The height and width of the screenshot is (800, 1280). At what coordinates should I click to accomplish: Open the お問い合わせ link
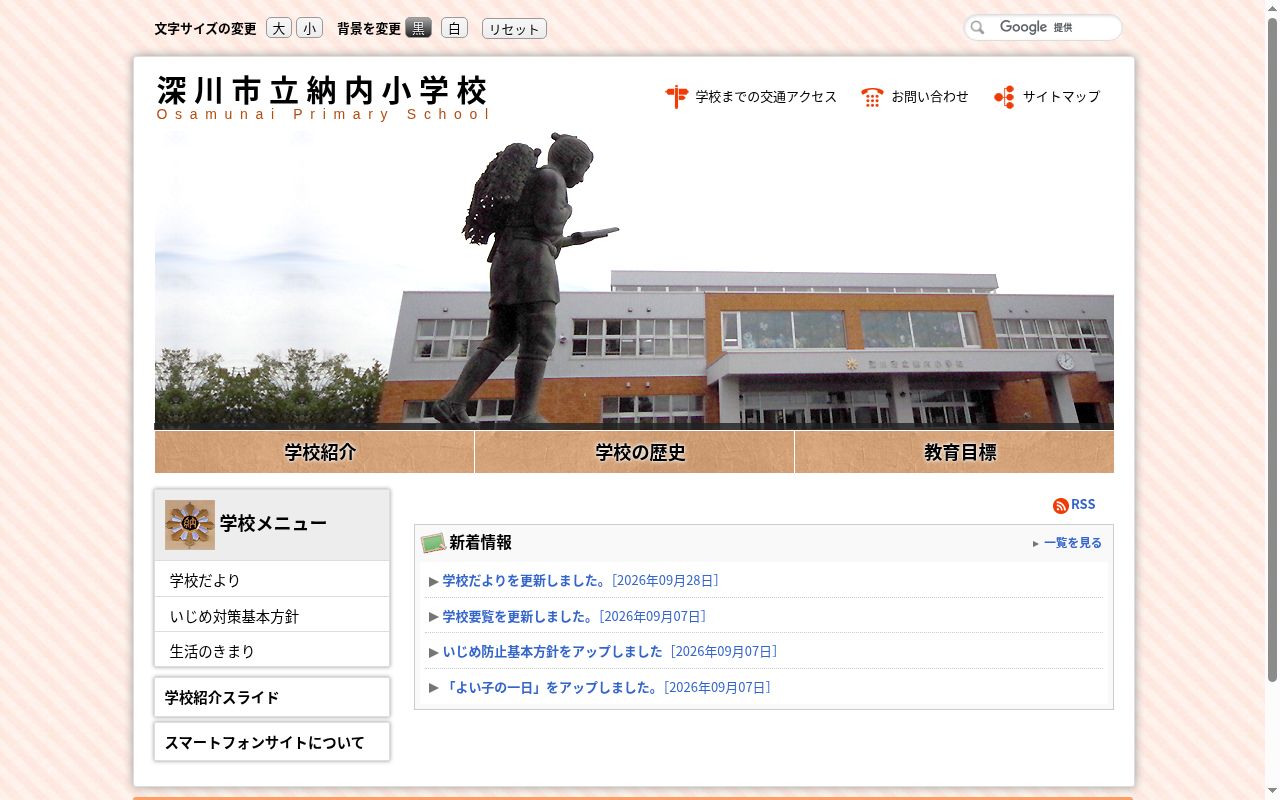tap(930, 97)
